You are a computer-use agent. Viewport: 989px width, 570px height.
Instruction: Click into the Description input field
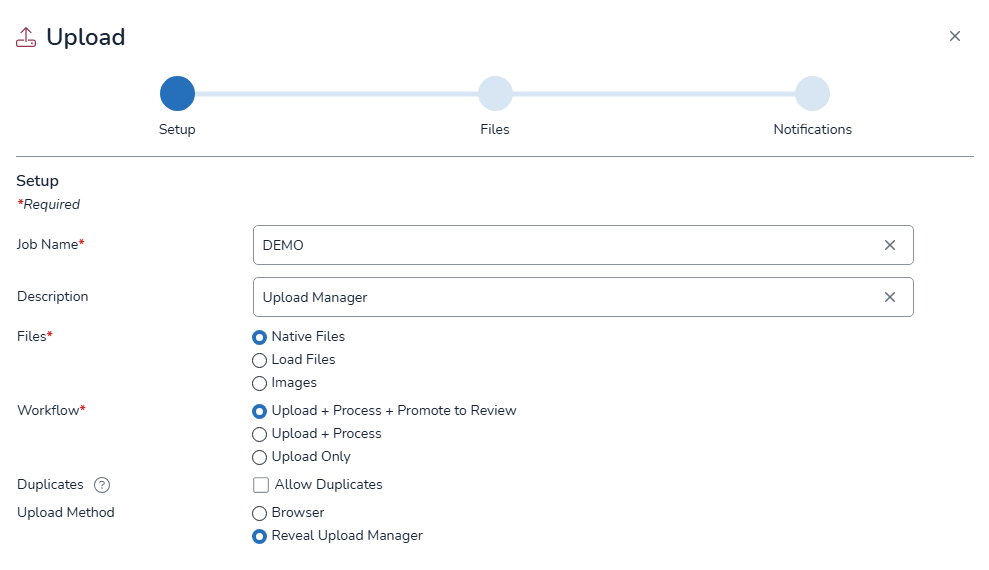[x=560, y=297]
